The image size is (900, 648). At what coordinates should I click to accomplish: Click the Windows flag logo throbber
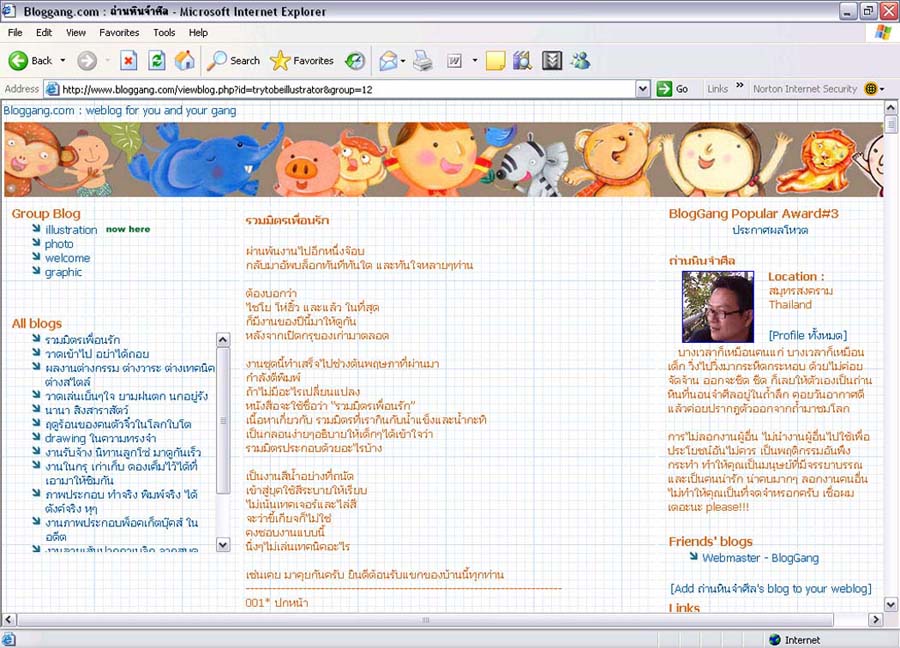click(883, 33)
